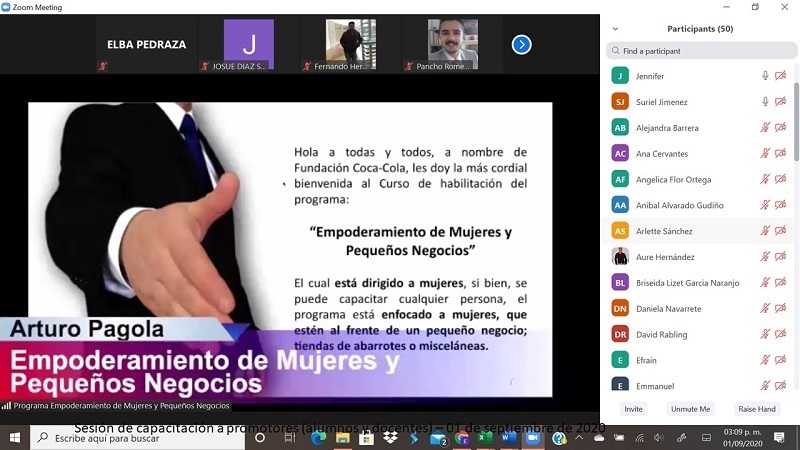Show hidden system tray icons
Image resolution: width=800 pixels, height=450 pixels.
pyautogui.click(x=579, y=438)
